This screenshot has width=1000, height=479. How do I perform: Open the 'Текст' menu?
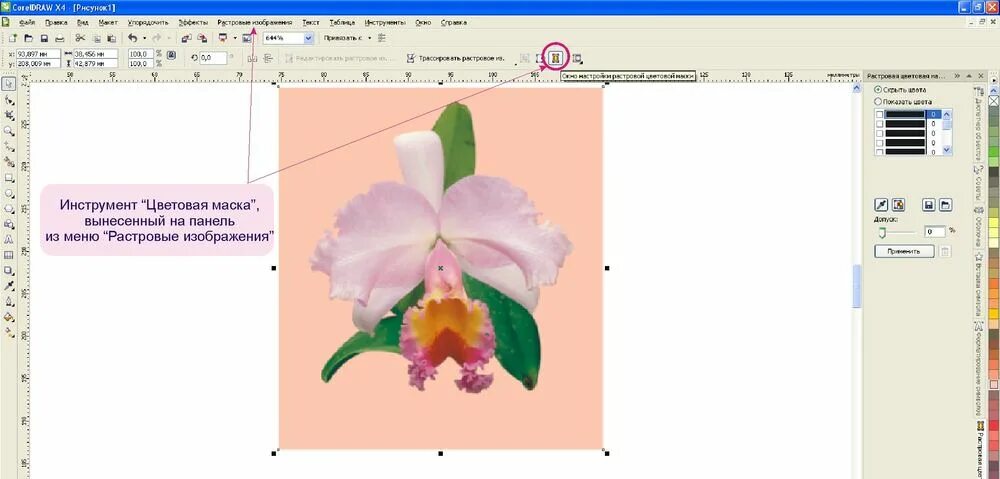(311, 22)
